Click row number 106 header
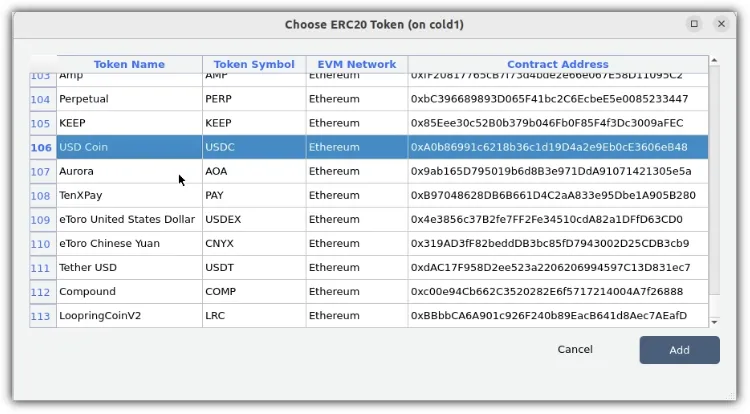This screenshot has width=750, height=414. 43,147
